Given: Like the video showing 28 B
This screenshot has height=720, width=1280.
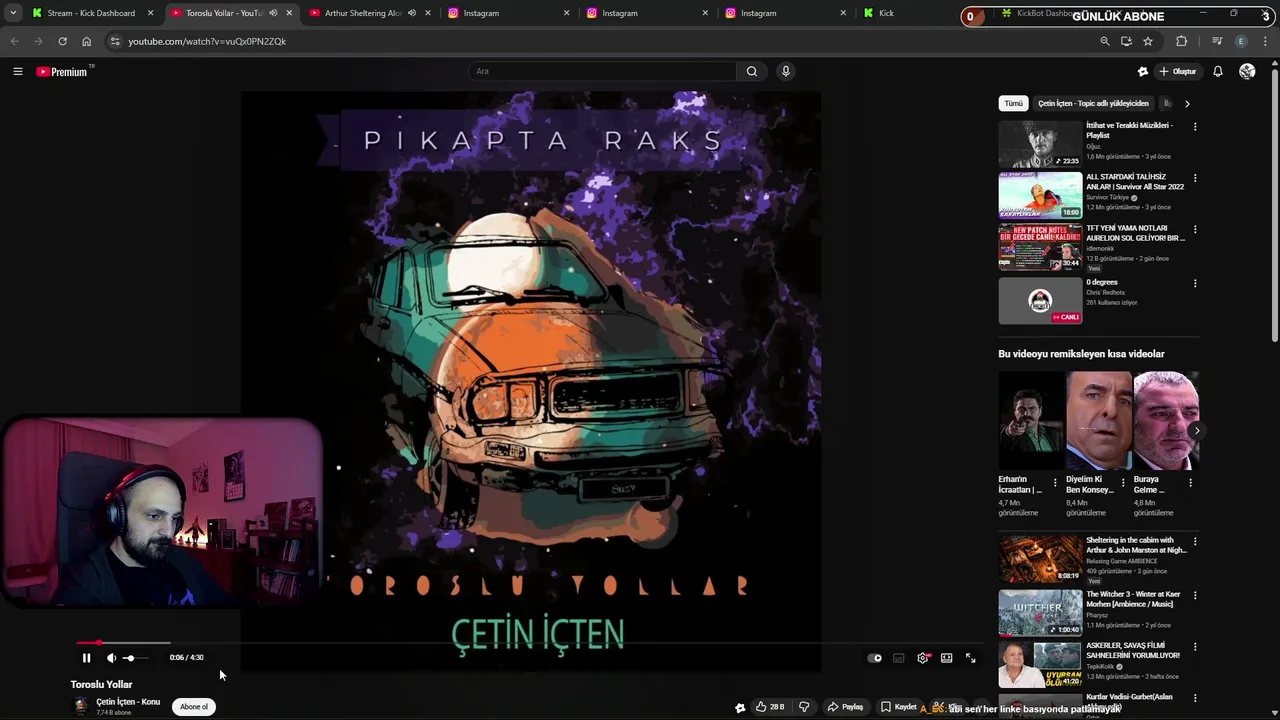Looking at the screenshot, I should (x=770, y=707).
